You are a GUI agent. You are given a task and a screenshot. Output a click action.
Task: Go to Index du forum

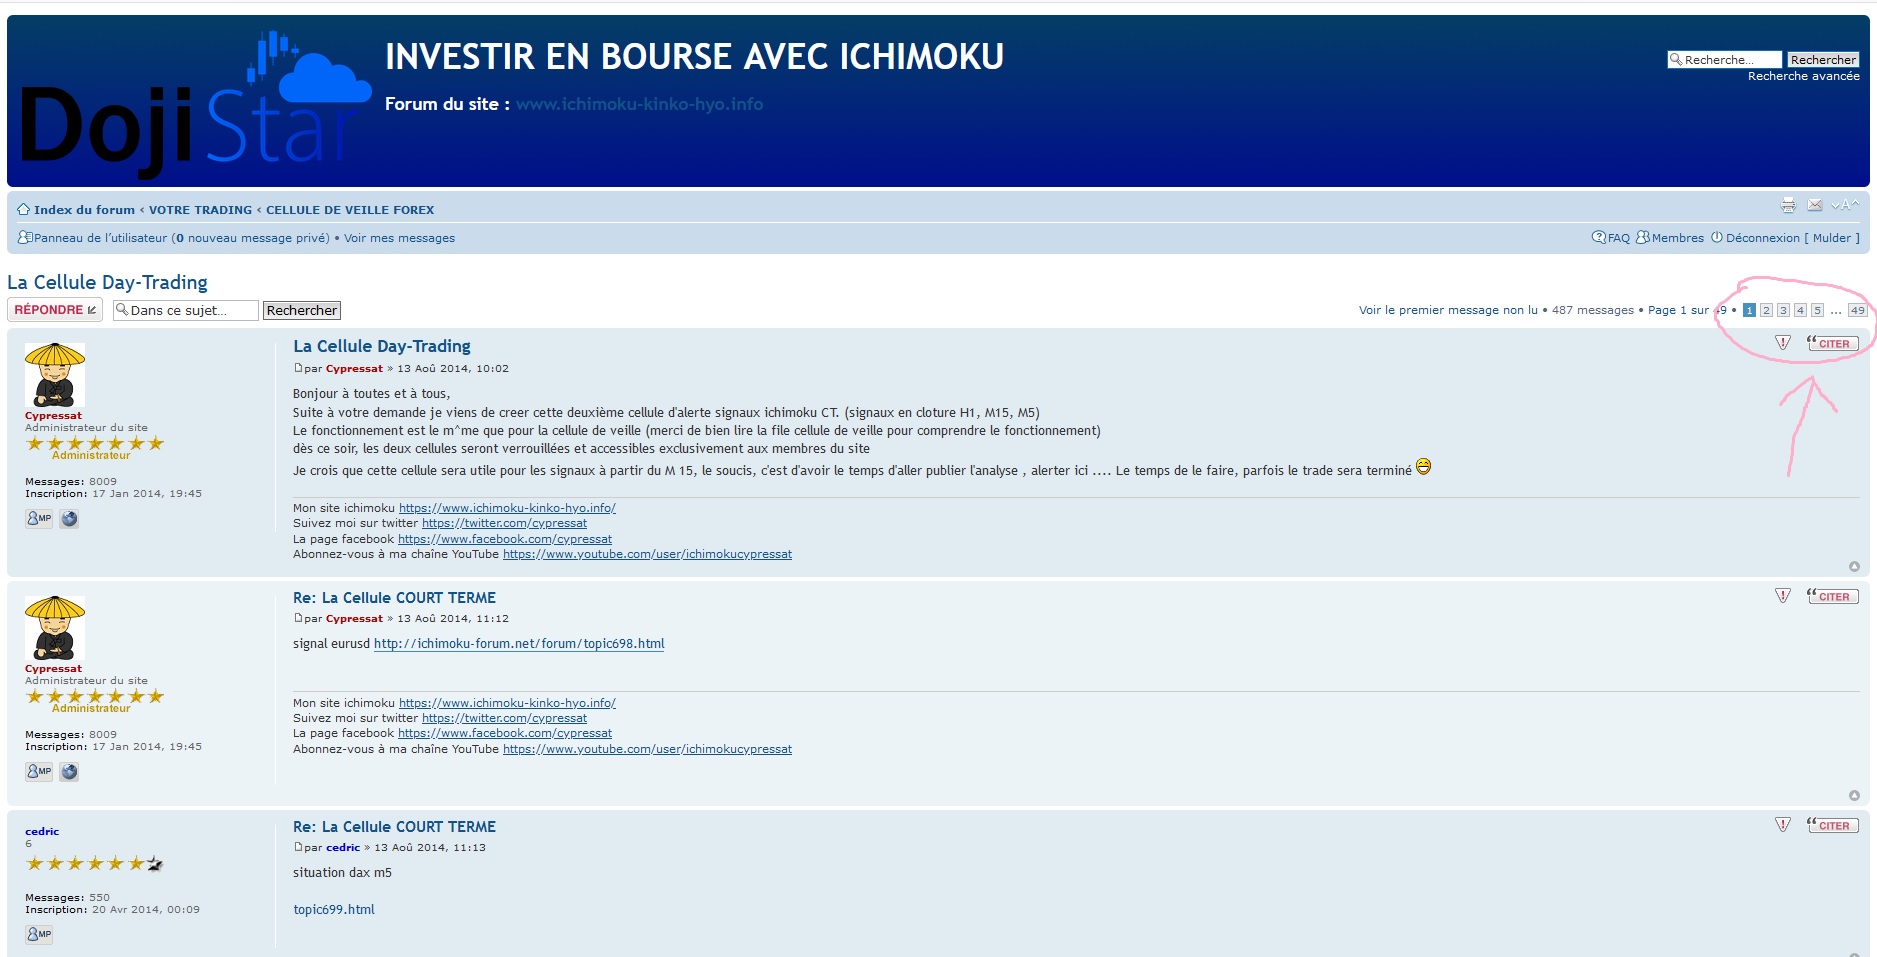[x=84, y=210]
